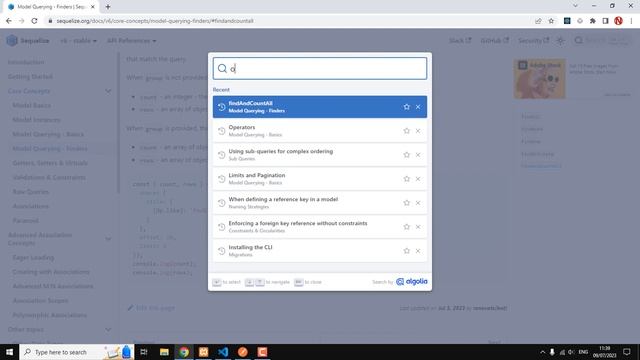Click the browser back arrow
This screenshot has height=360, width=640.
point(9,21)
